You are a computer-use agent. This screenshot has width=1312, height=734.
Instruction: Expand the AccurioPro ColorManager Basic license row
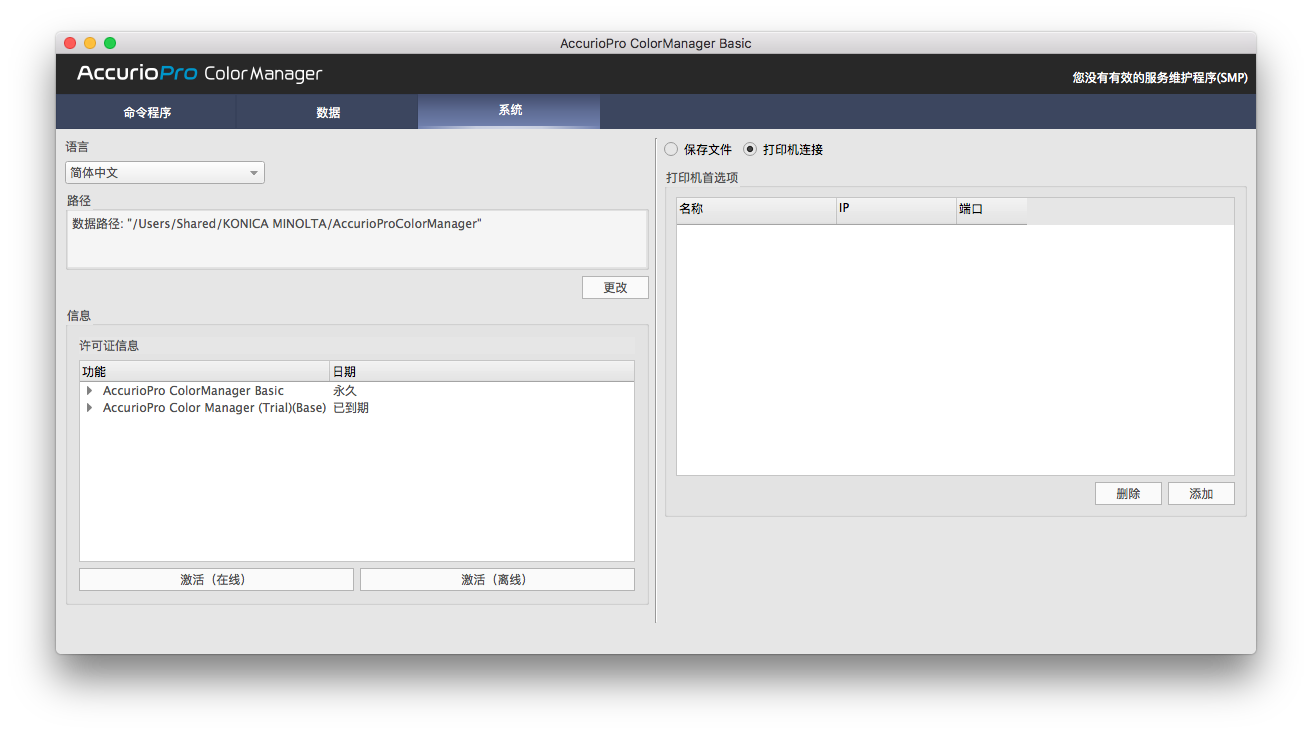90,391
